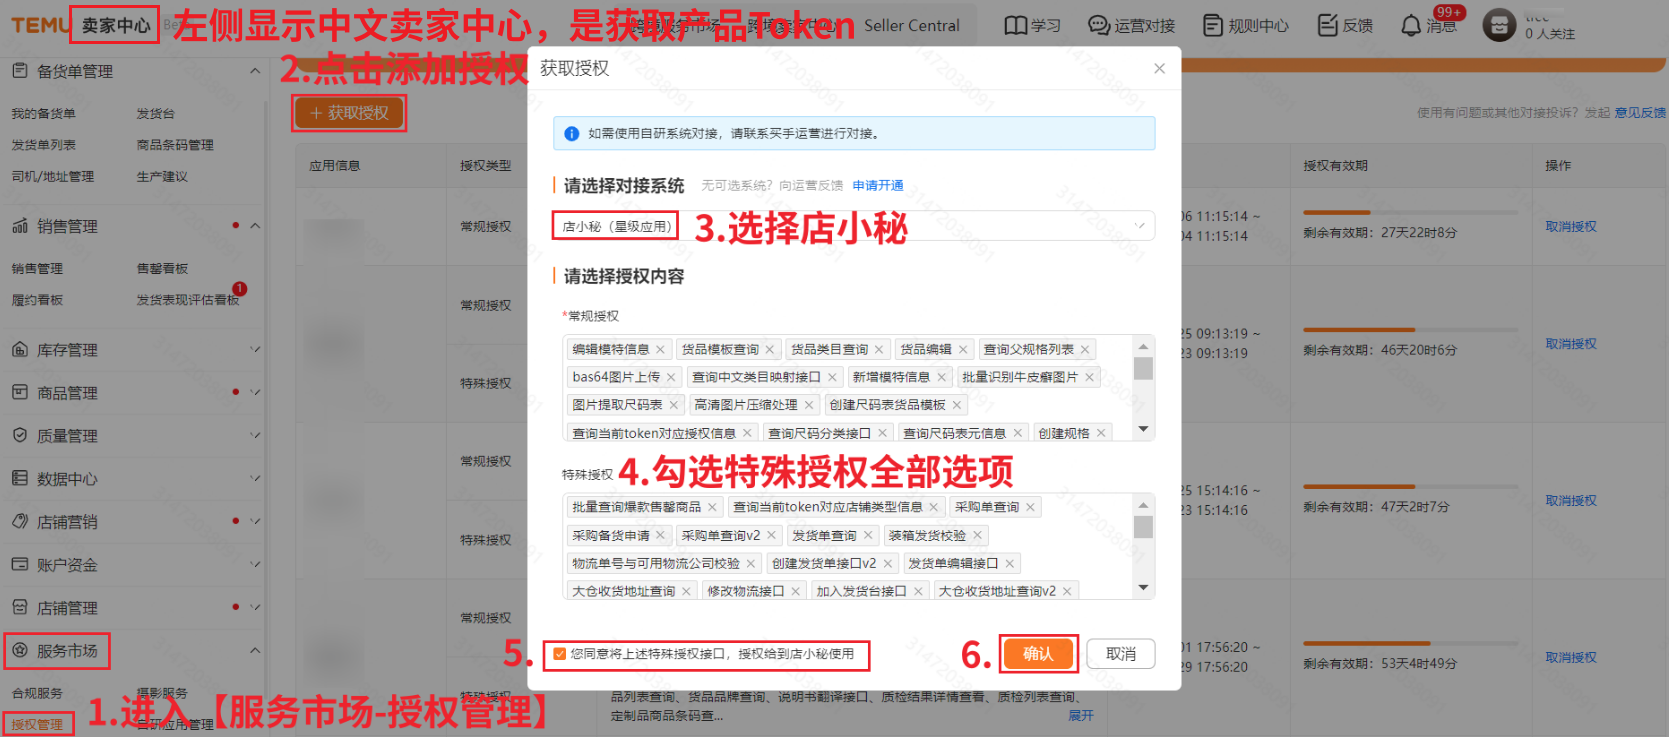Open 运营对接 chat bubble icon
This screenshot has width=1669, height=737.
[1099, 25]
